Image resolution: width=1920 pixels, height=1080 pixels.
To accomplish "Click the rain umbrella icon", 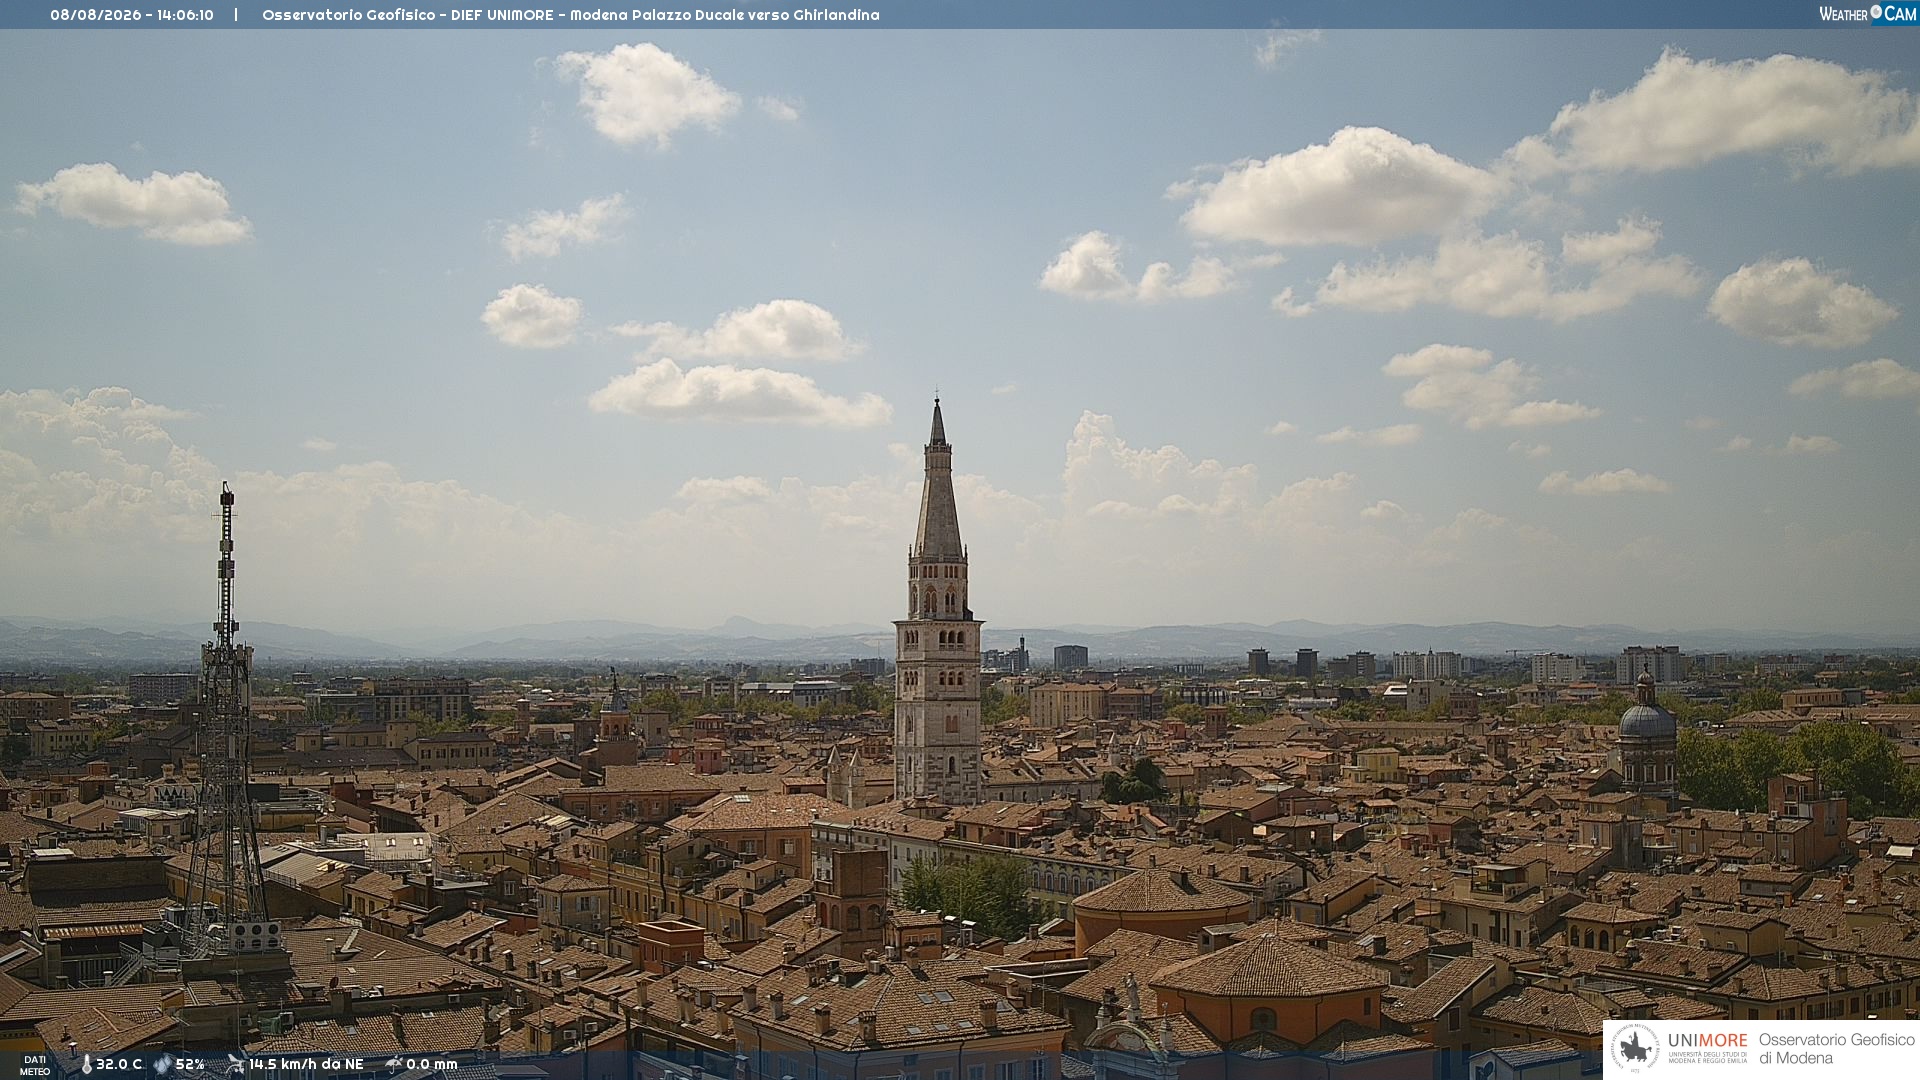I will (x=394, y=1064).
